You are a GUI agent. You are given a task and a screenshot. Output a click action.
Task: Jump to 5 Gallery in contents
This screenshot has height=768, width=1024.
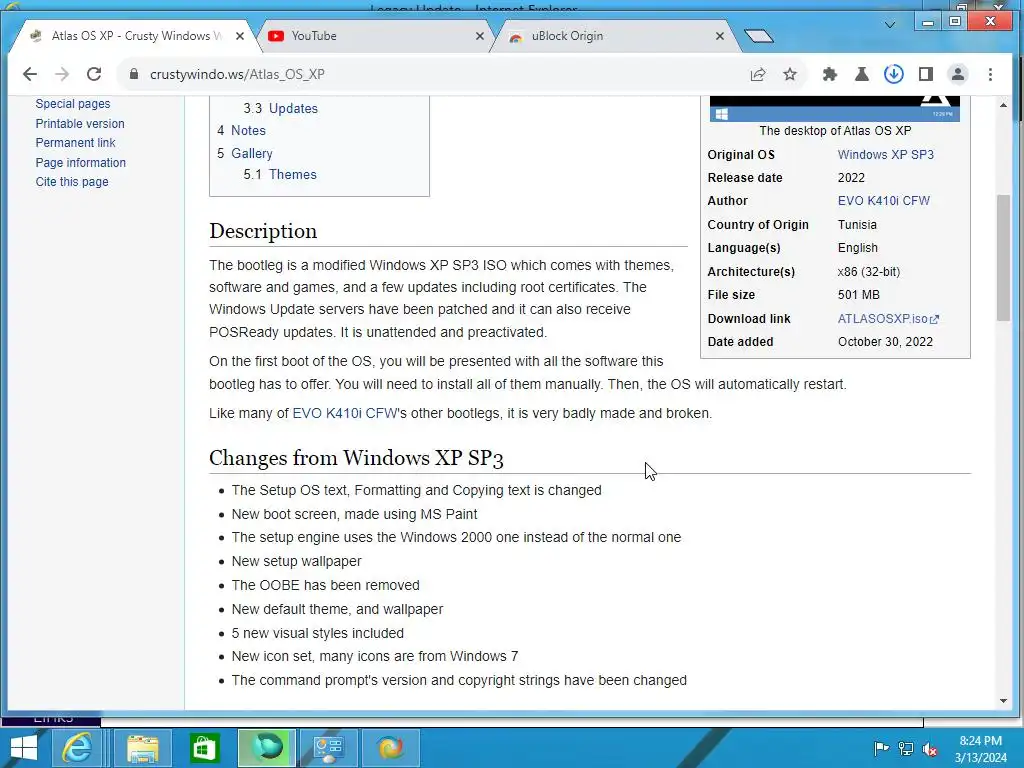tap(244, 153)
